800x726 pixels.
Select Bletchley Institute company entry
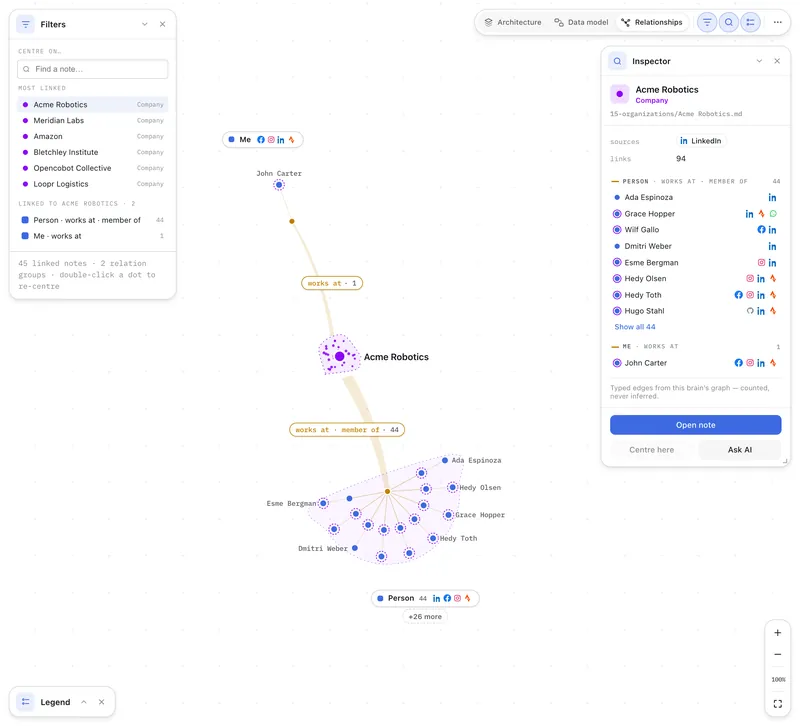[x=92, y=152]
